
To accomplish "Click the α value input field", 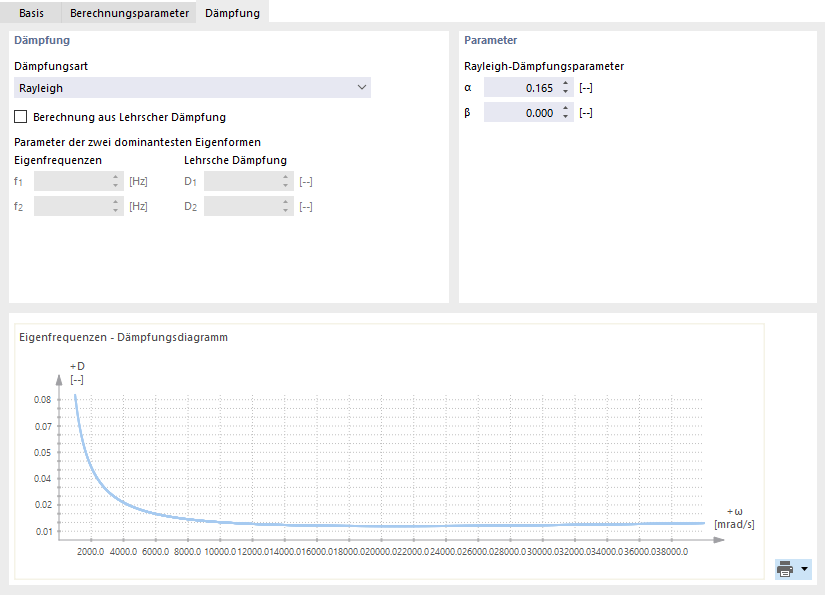I will click(x=520, y=88).
